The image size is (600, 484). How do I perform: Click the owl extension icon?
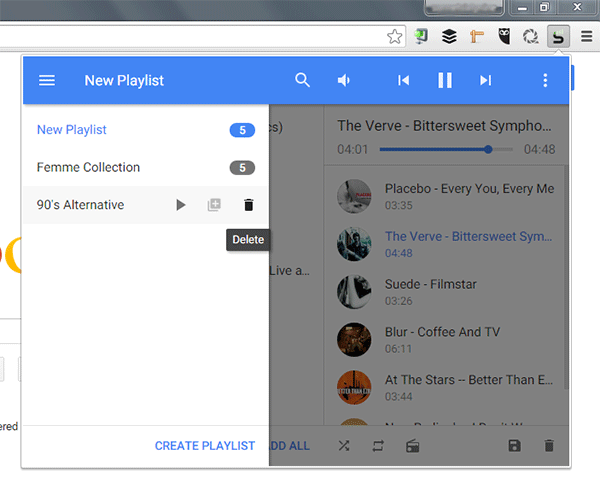point(504,37)
